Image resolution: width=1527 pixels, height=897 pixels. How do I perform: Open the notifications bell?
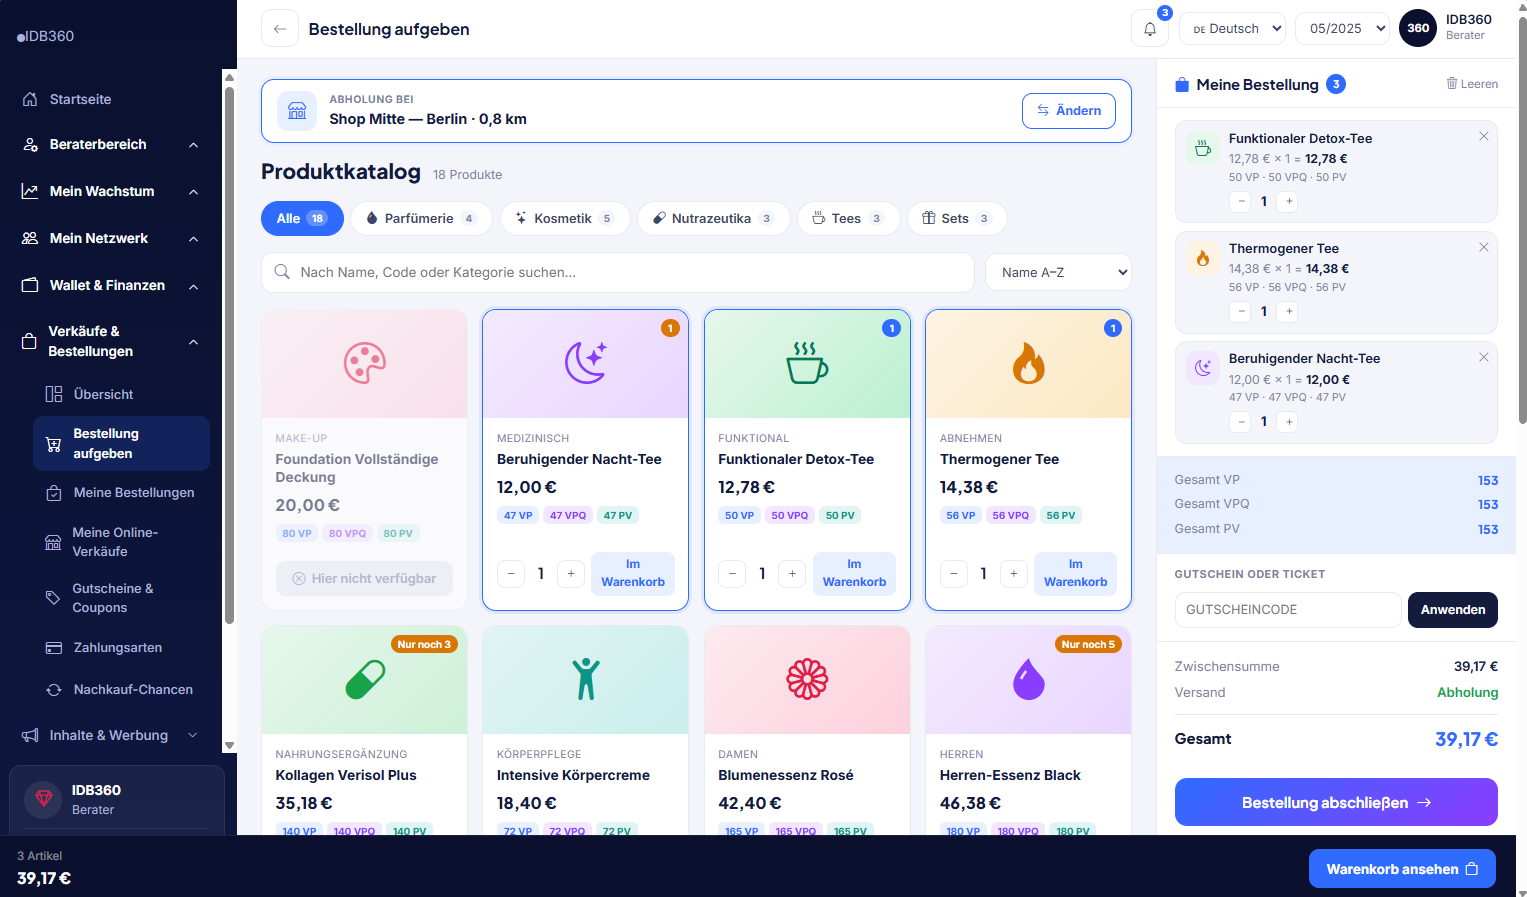(1150, 29)
